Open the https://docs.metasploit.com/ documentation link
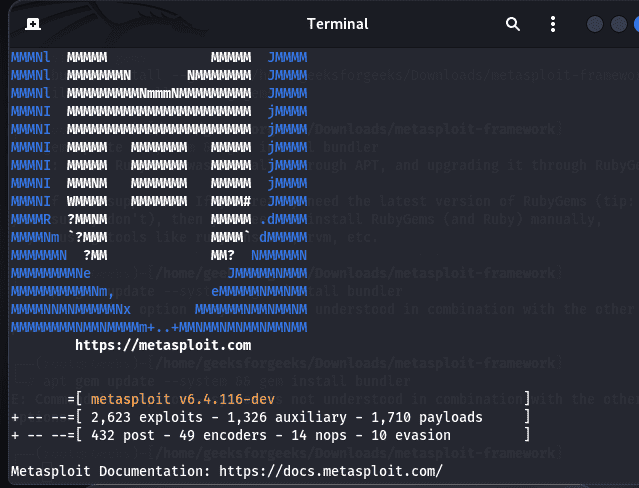This screenshot has width=639, height=488. point(331,471)
